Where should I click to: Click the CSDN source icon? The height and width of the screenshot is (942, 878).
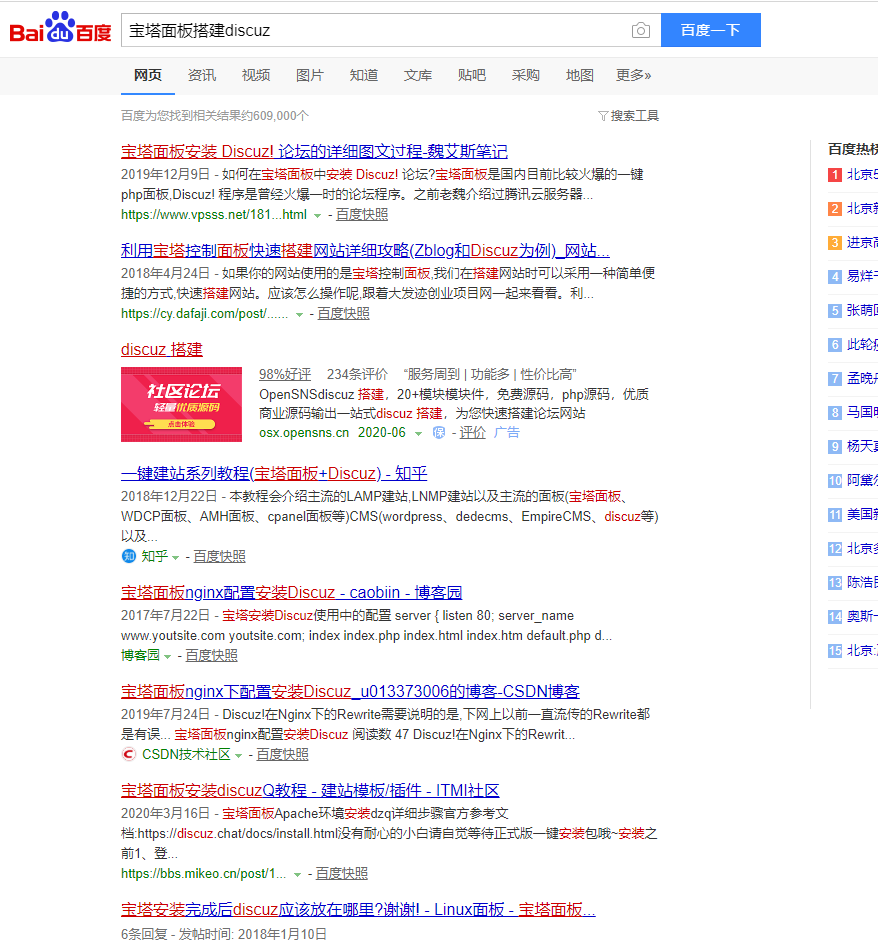coord(129,754)
